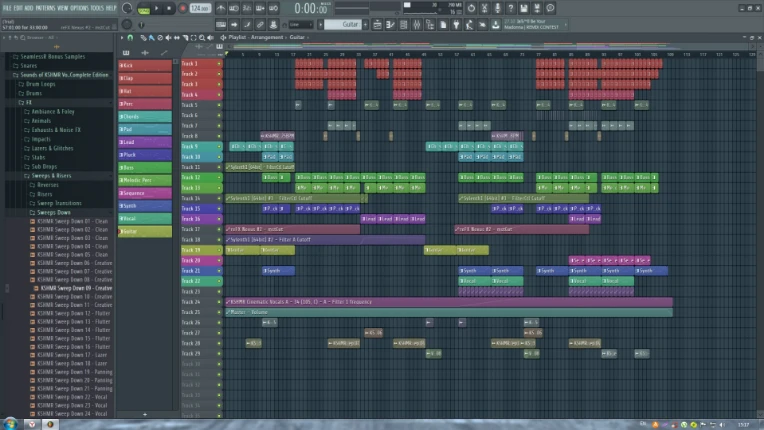Select the Vocal pattern in picker
Screen dimensions: 764x430
(x=145, y=218)
